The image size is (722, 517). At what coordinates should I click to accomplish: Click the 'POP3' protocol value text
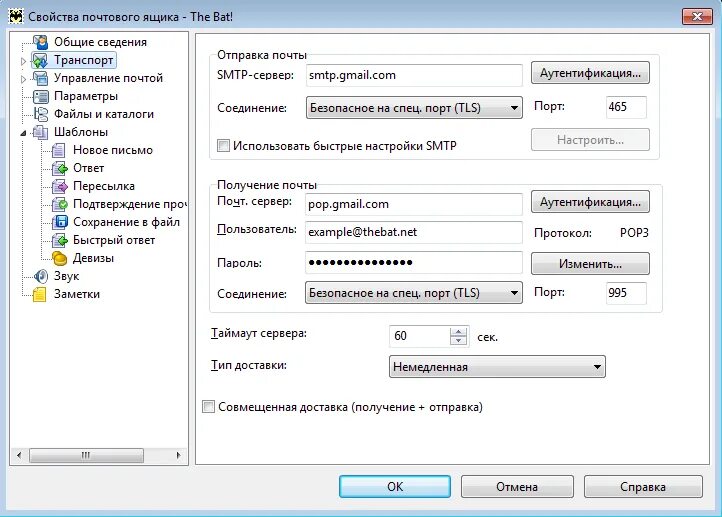pos(634,232)
